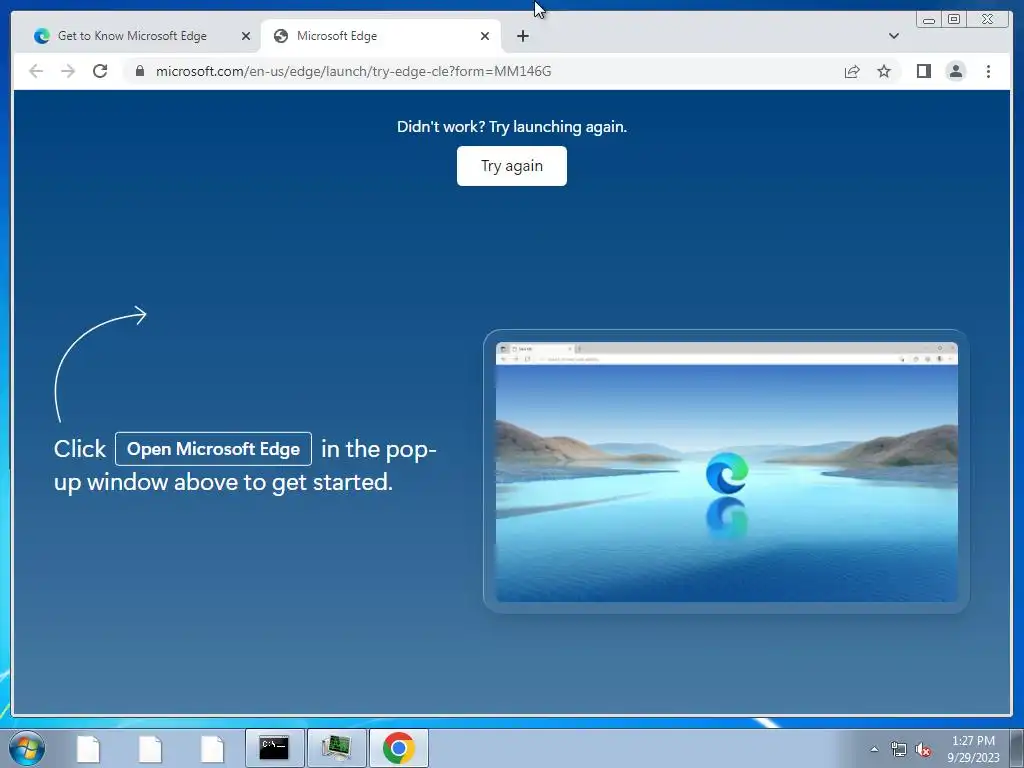
Task: Close the Microsoft Edge tab
Action: click(x=485, y=36)
